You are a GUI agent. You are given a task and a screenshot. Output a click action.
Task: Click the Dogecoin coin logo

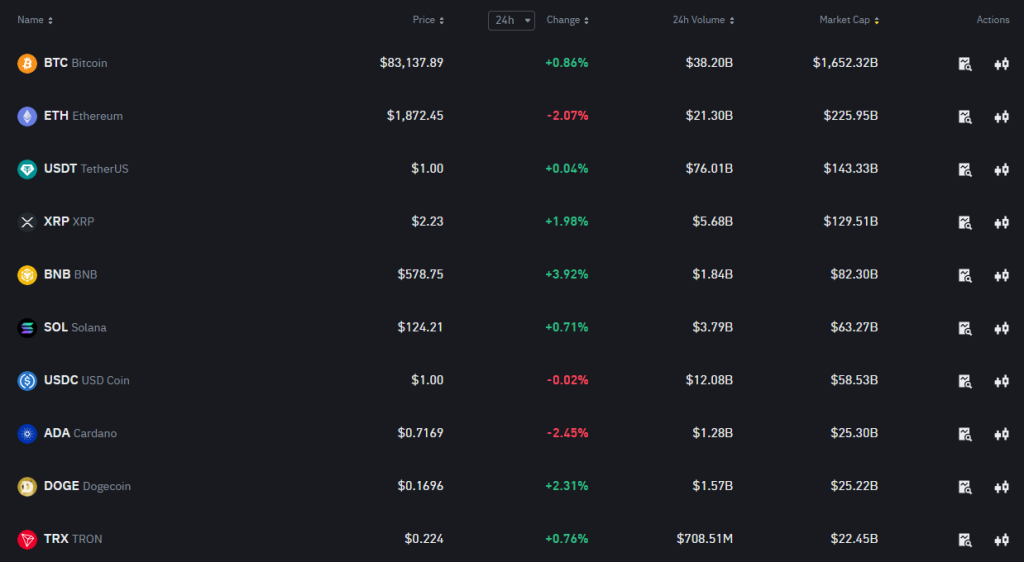coord(27,486)
